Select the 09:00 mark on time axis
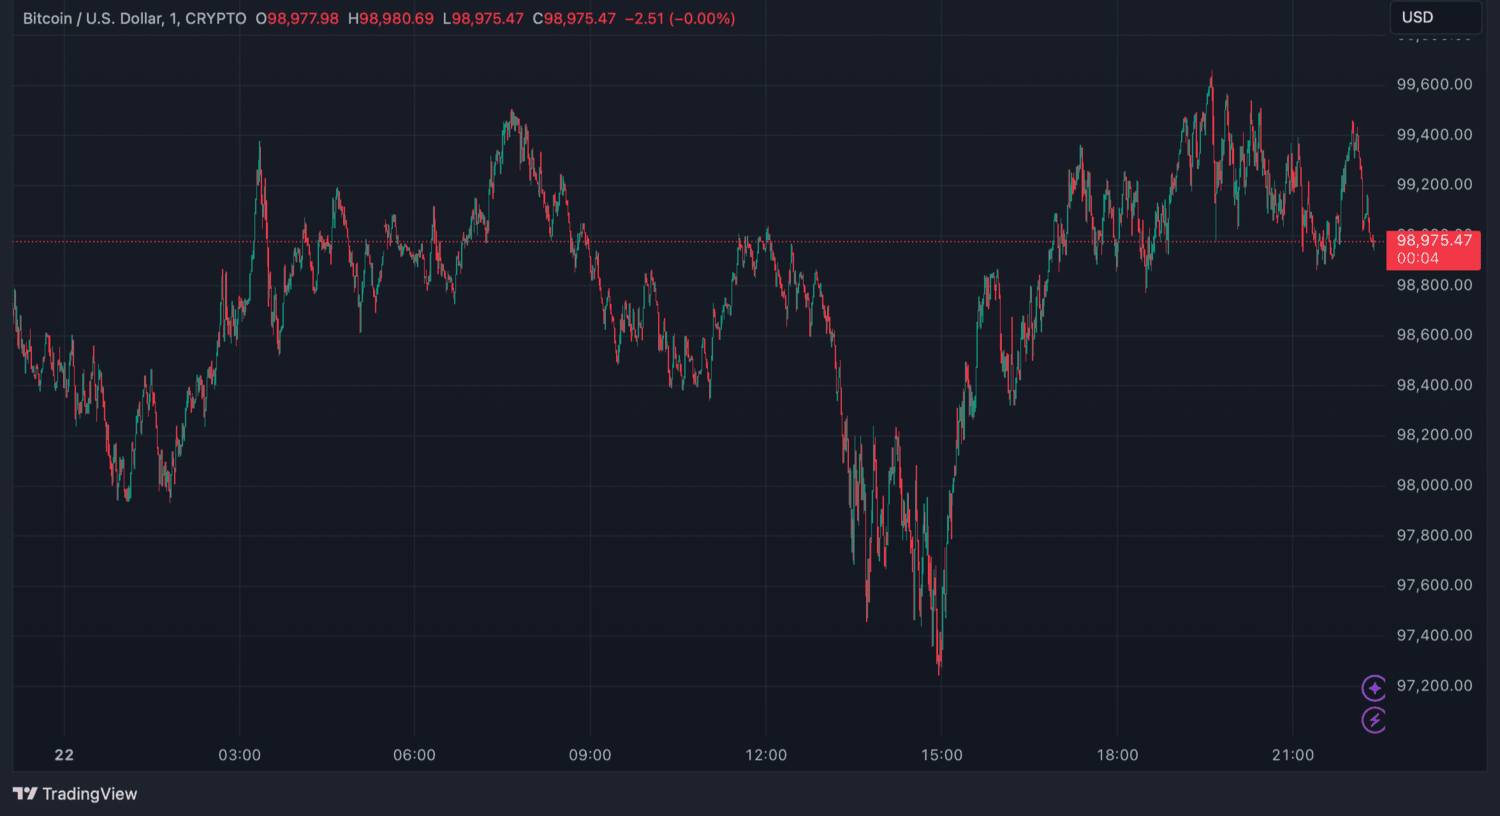This screenshot has width=1500, height=816. [590, 755]
